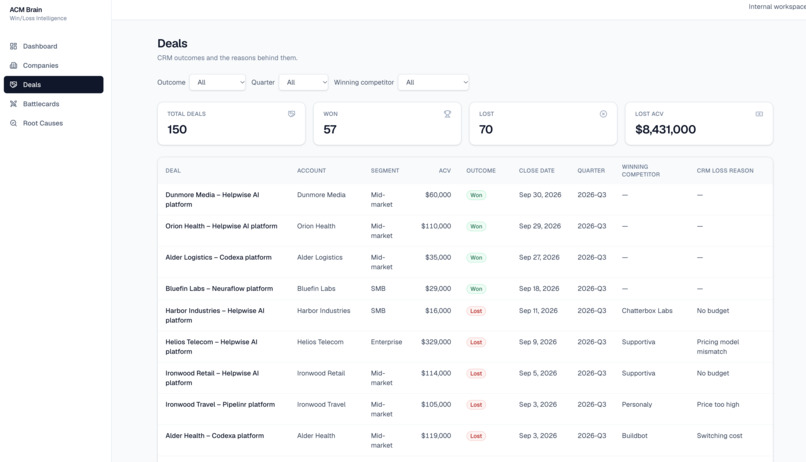Open the Bluefin Labs – Neuraflow platform deal

(219, 289)
